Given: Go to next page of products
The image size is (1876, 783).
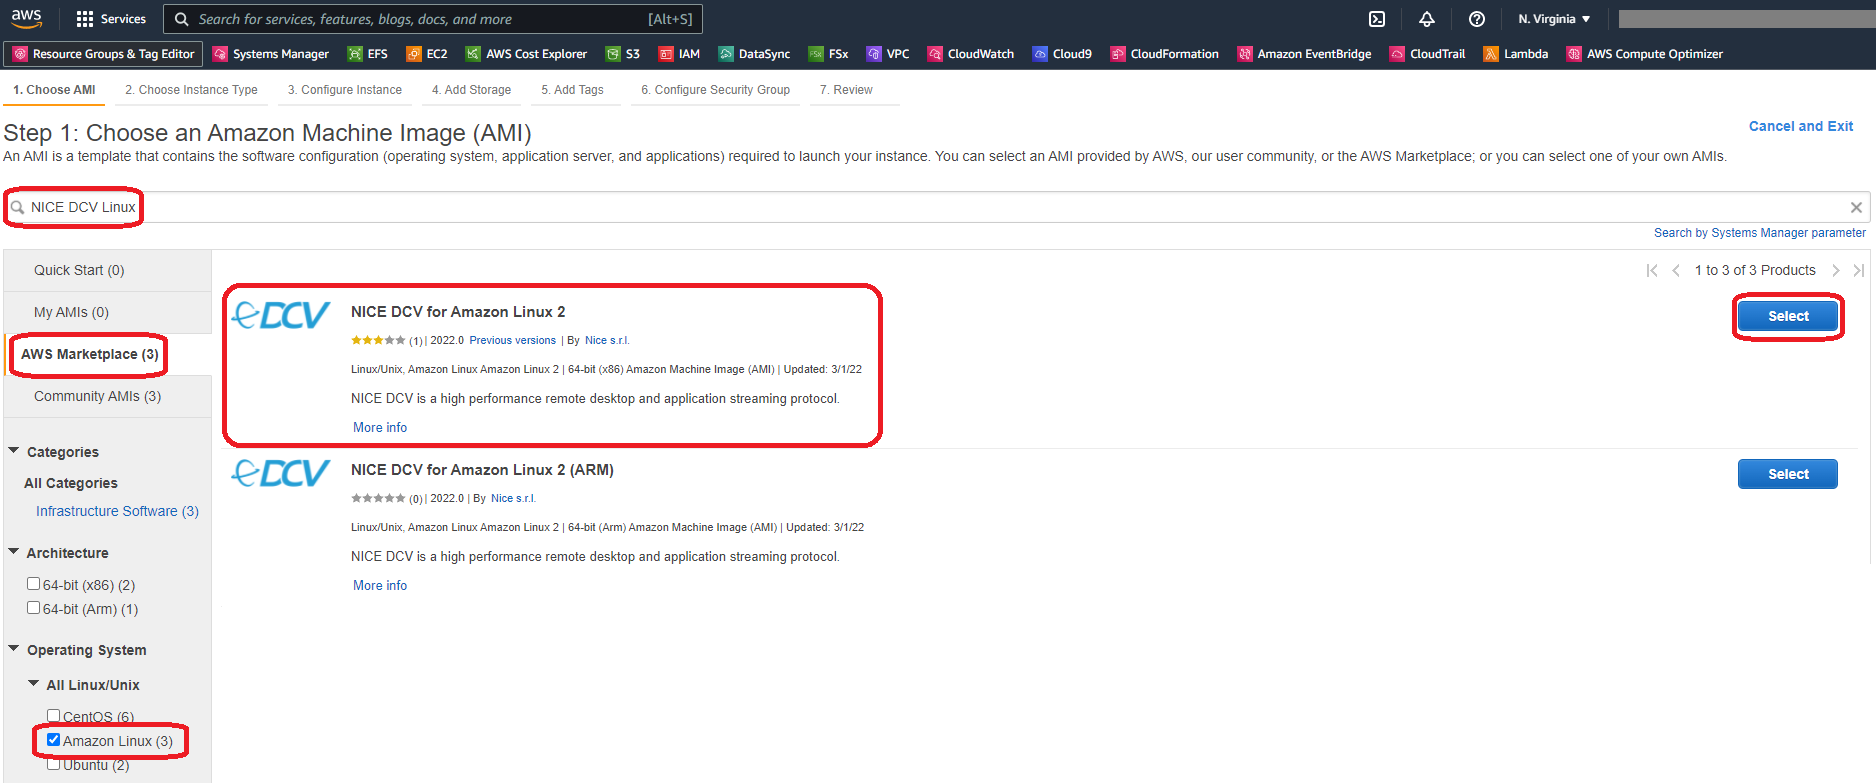Looking at the screenshot, I should [x=1836, y=270].
